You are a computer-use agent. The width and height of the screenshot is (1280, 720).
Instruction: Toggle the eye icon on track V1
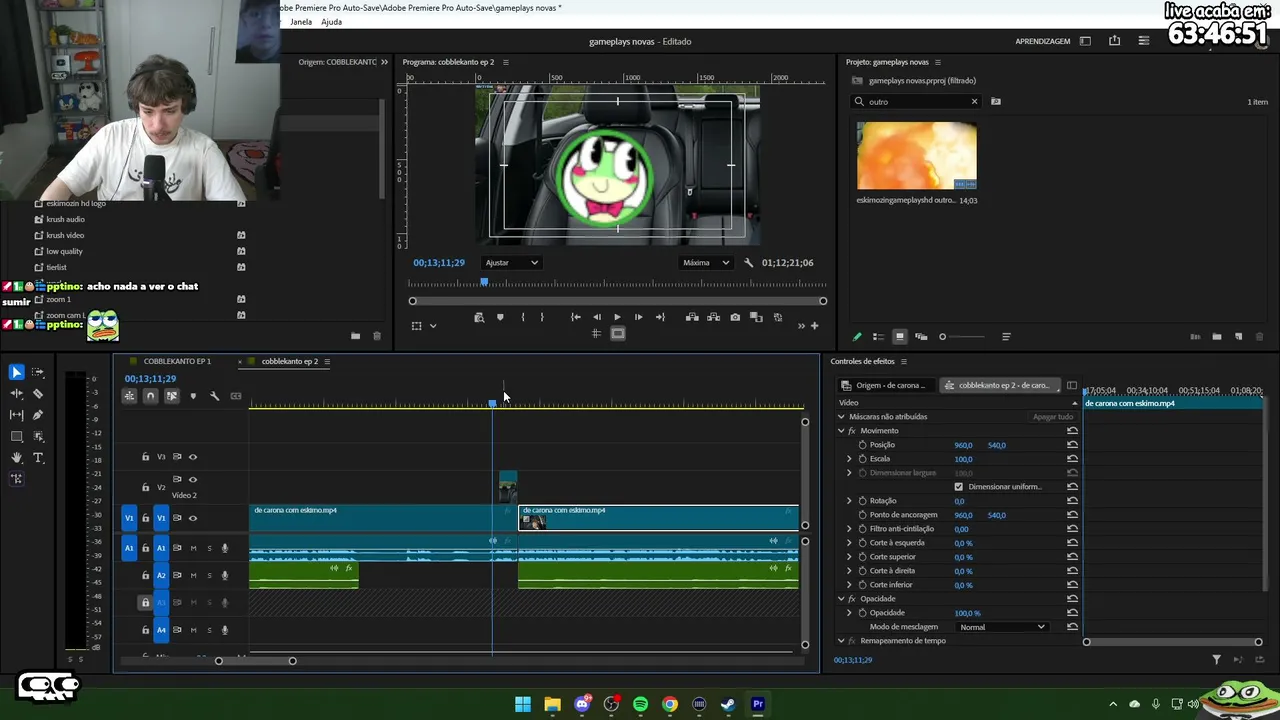[193, 518]
